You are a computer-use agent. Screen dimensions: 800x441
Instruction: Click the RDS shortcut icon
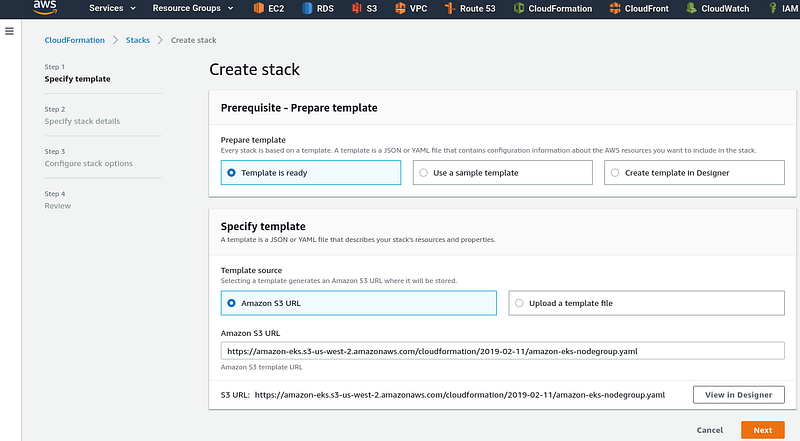click(307, 8)
